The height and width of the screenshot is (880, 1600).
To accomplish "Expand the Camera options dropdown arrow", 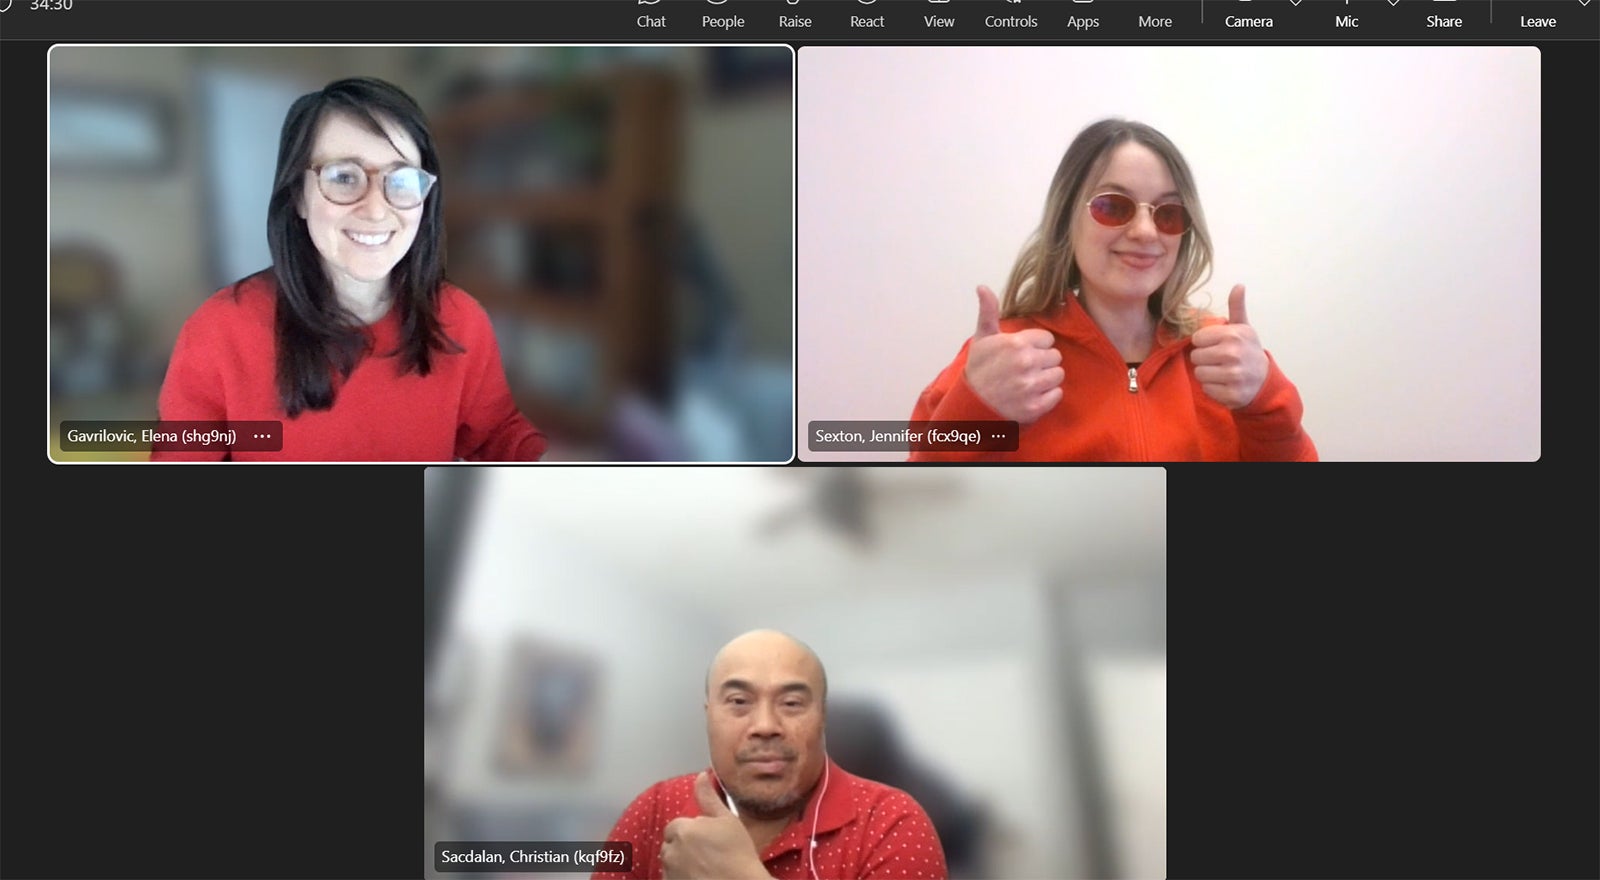I will point(1296,4).
